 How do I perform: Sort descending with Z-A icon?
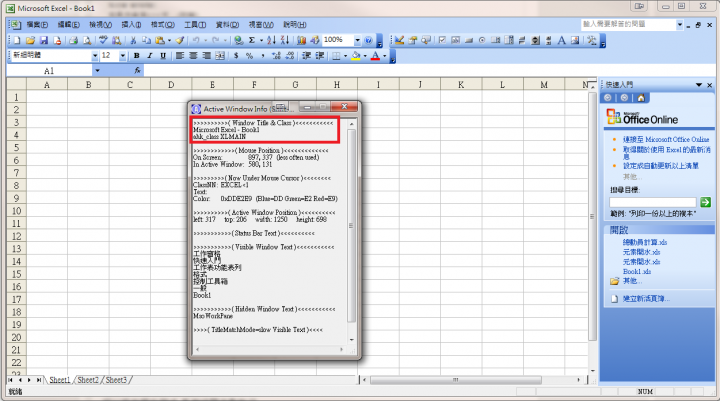click(x=285, y=40)
